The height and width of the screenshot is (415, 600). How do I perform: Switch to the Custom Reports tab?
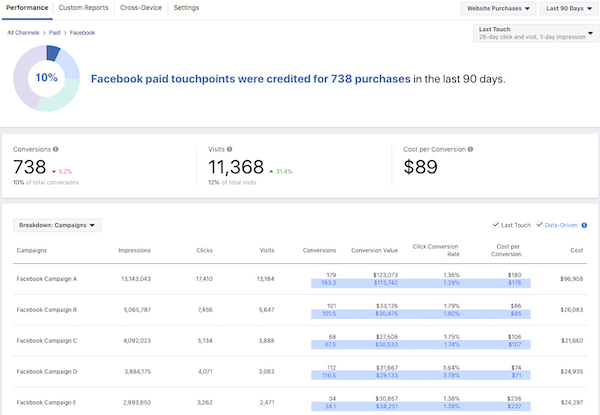[x=84, y=7]
